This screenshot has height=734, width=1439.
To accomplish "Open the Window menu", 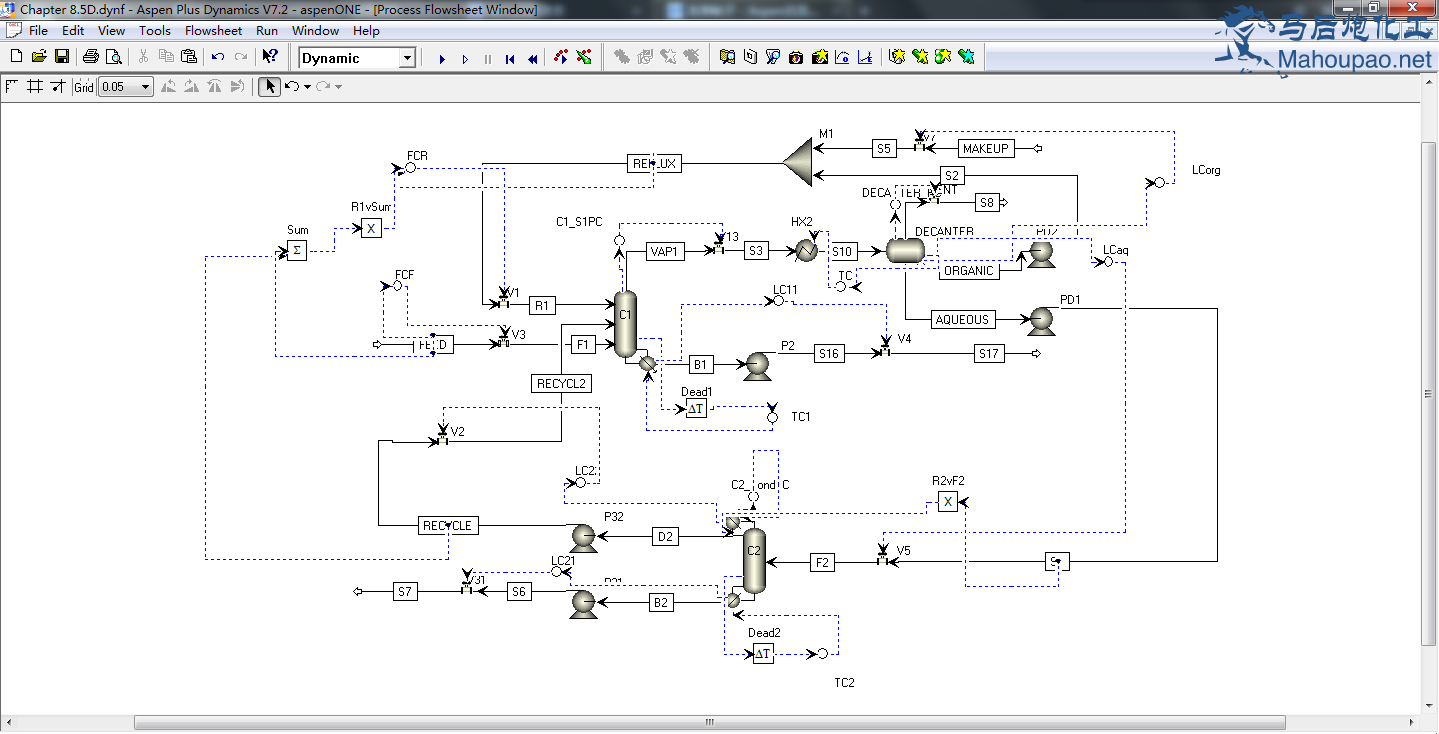I will click(x=315, y=31).
